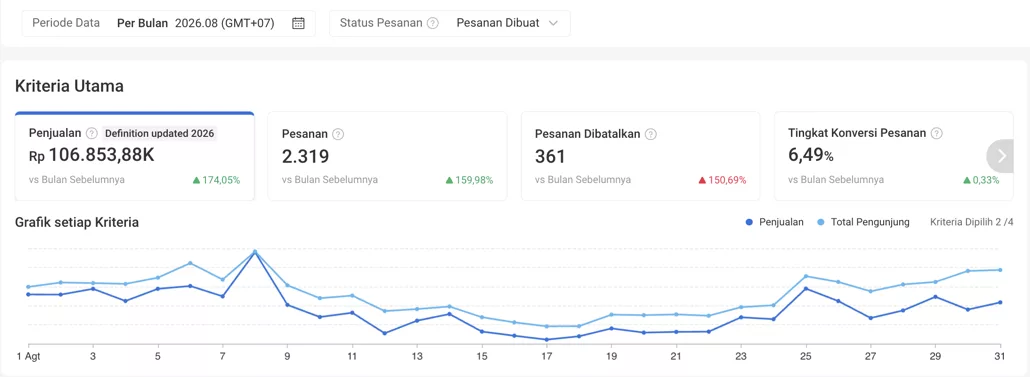Select the Pesanan metric card

coord(388,156)
